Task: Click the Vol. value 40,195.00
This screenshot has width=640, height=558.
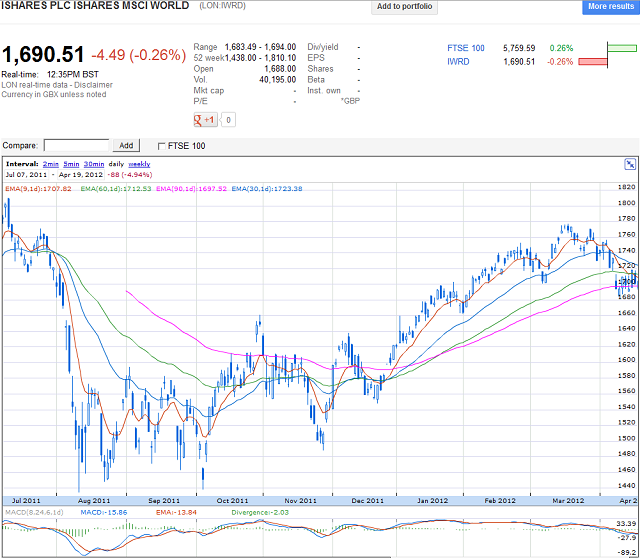Action: tap(278, 80)
